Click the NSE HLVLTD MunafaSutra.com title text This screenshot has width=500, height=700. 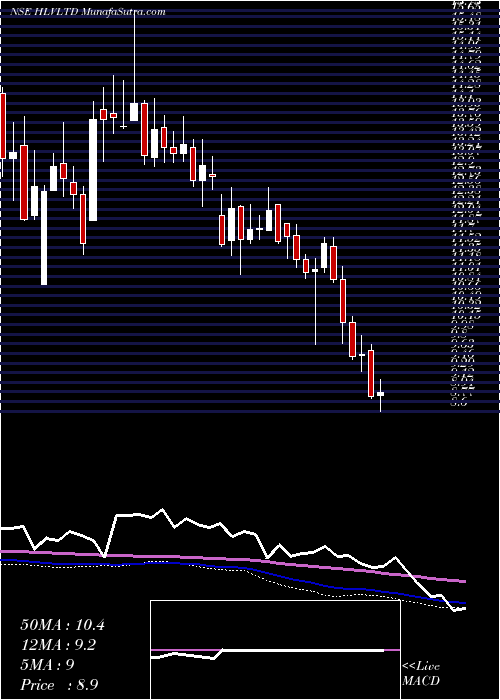click(88, 12)
